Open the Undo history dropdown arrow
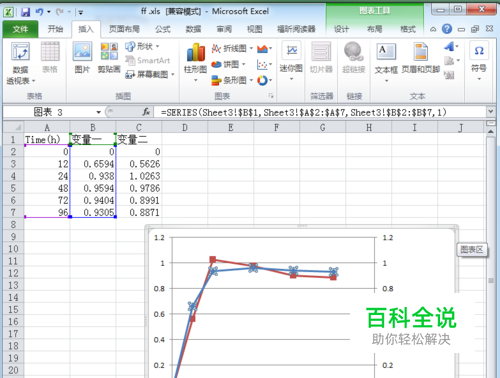The image size is (500, 378). click(49, 12)
